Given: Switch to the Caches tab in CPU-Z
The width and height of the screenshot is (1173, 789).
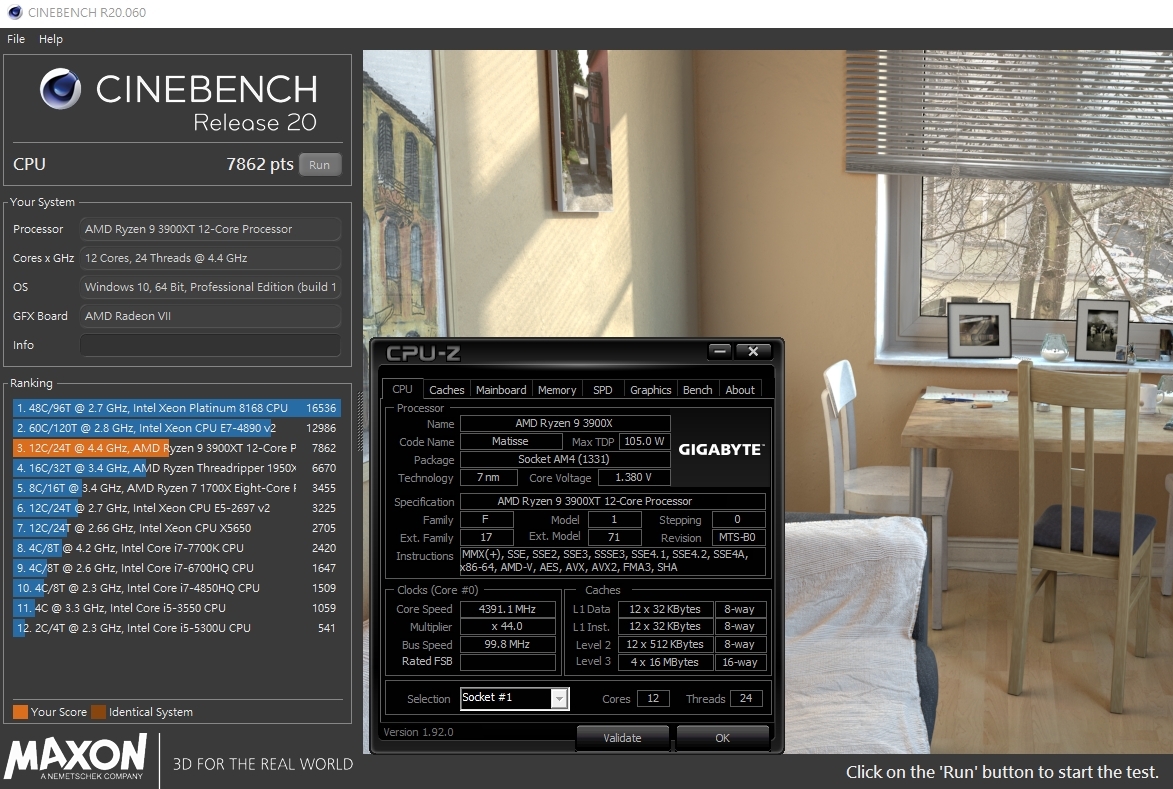Looking at the screenshot, I should pos(447,390).
